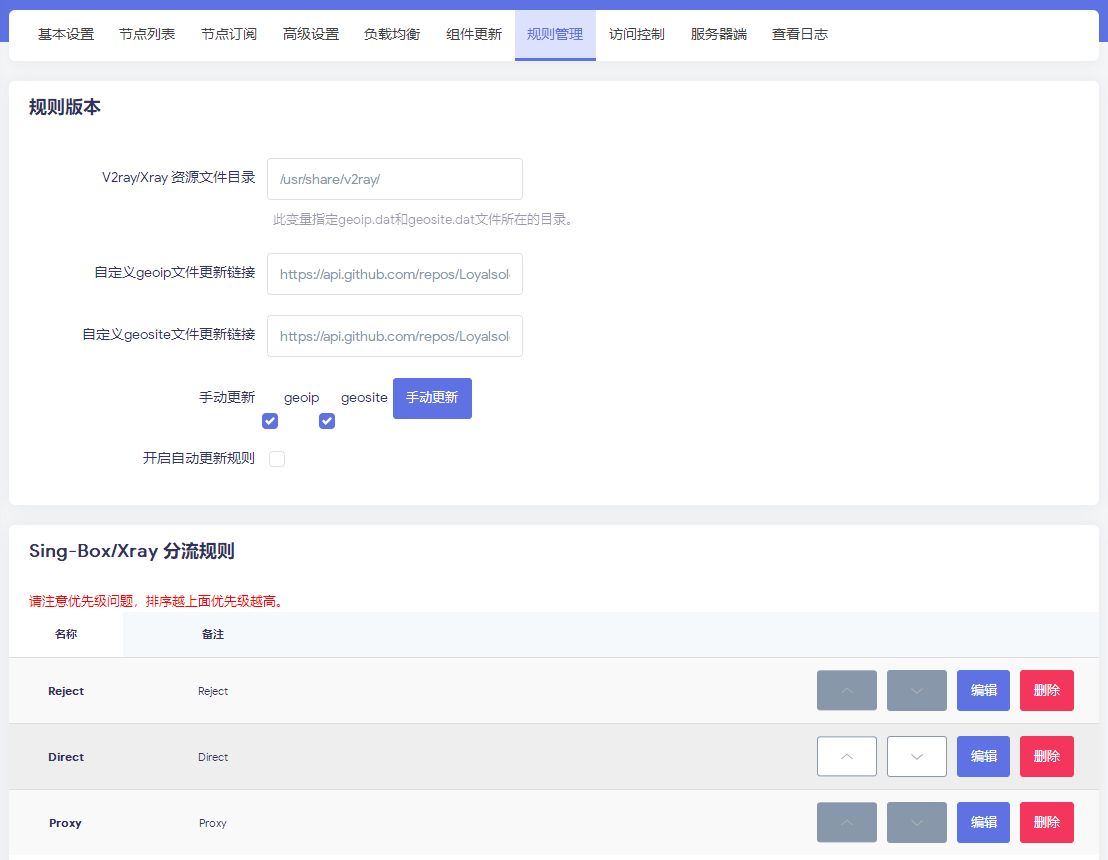Focus the V2ray/Xray 资源文件目录 input field
This screenshot has height=860, width=1108.
(394, 179)
